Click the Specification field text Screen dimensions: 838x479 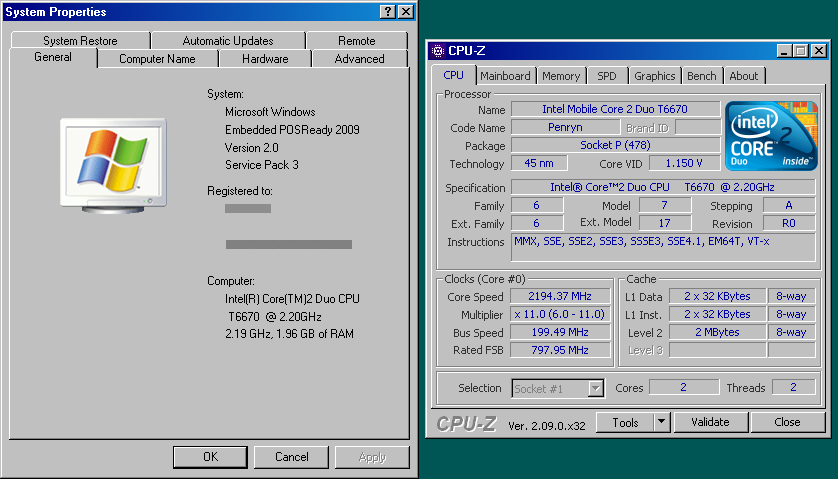pyautogui.click(x=663, y=187)
